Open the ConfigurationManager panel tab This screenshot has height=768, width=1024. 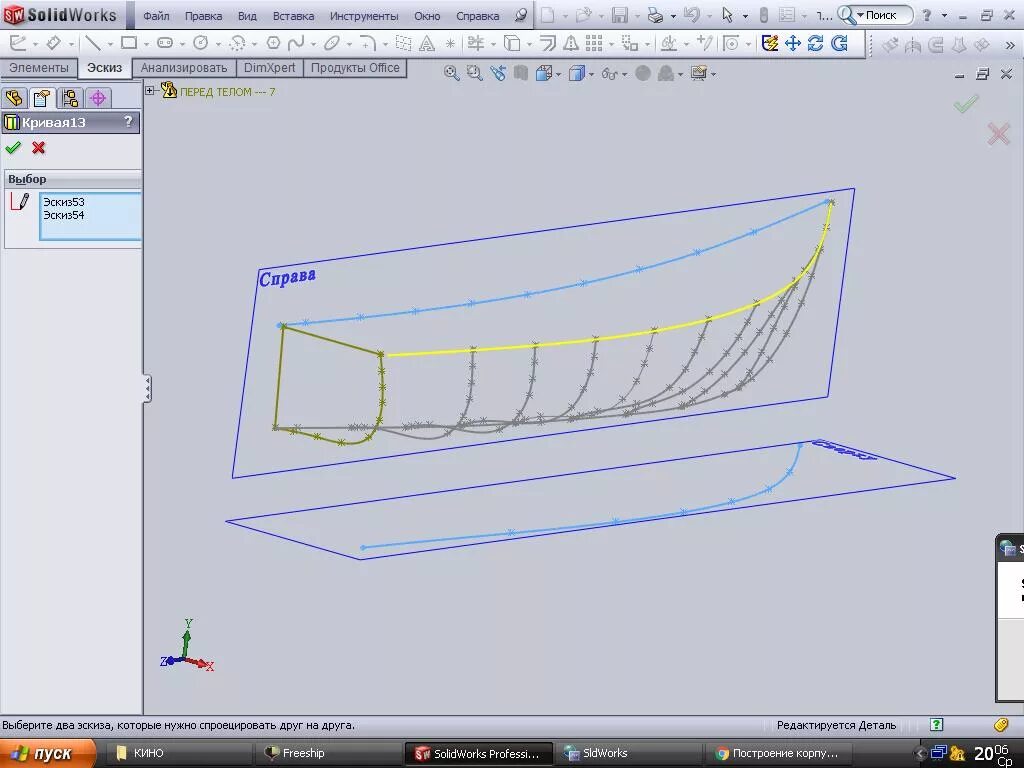70,98
